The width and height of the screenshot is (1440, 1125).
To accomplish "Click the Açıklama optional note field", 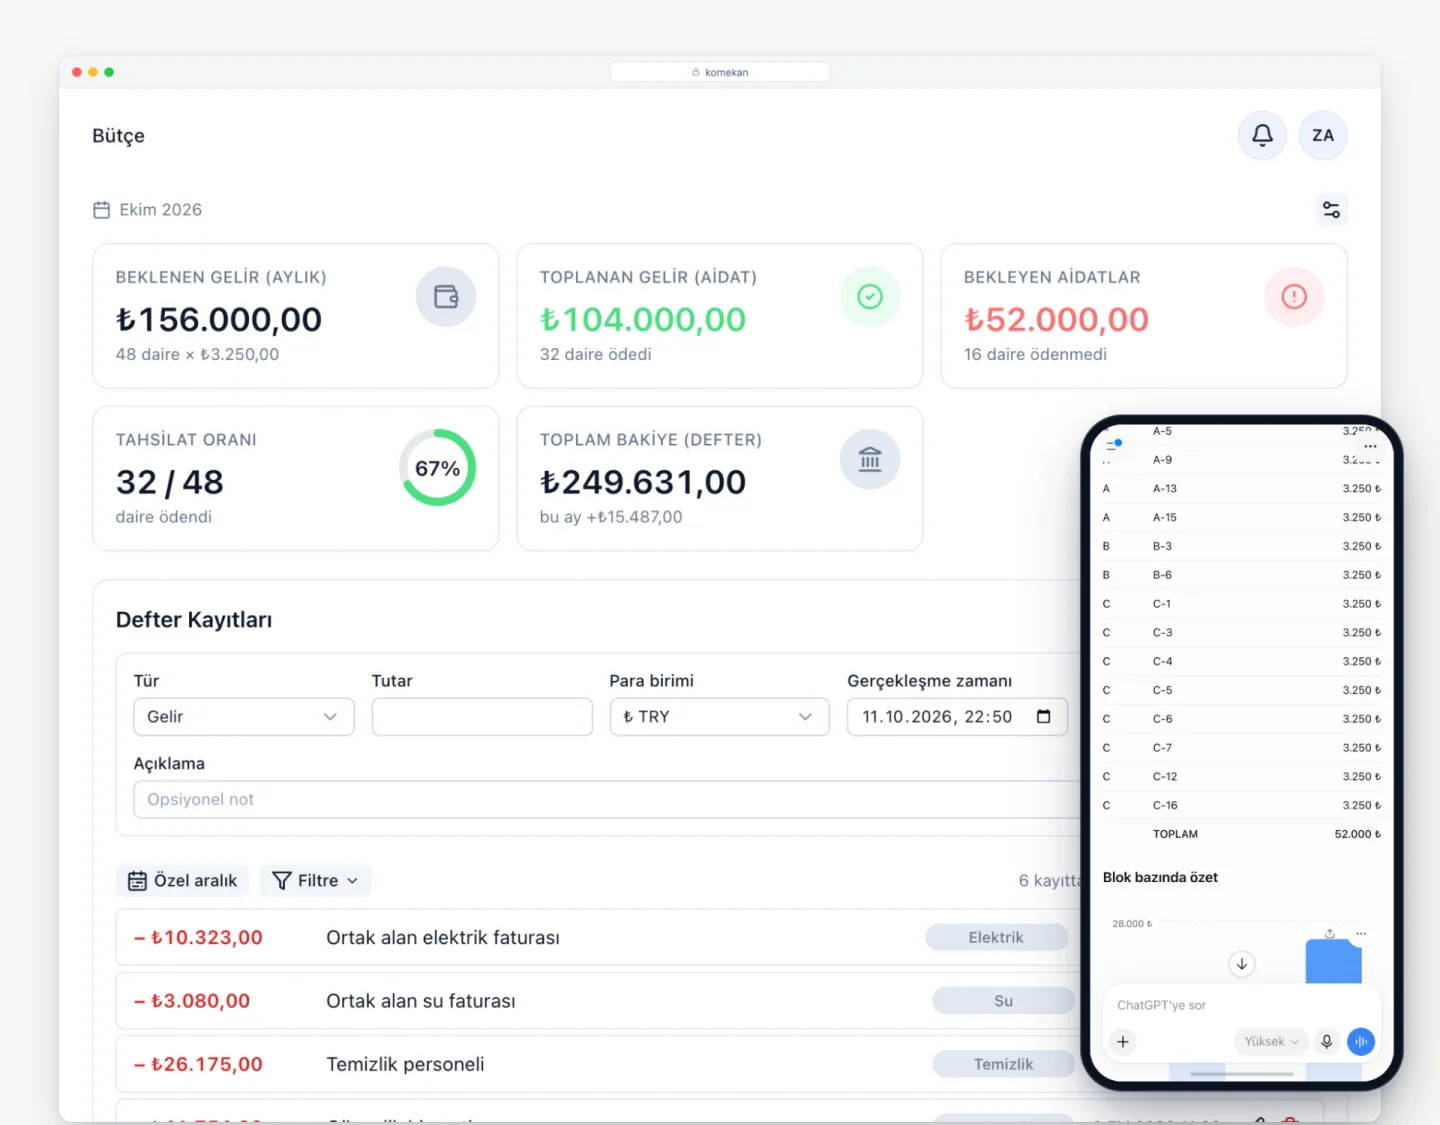I will [x=606, y=800].
